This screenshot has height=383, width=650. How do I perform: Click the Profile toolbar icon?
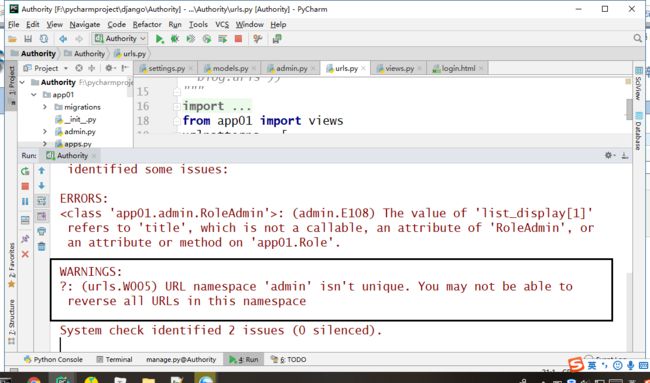206,39
